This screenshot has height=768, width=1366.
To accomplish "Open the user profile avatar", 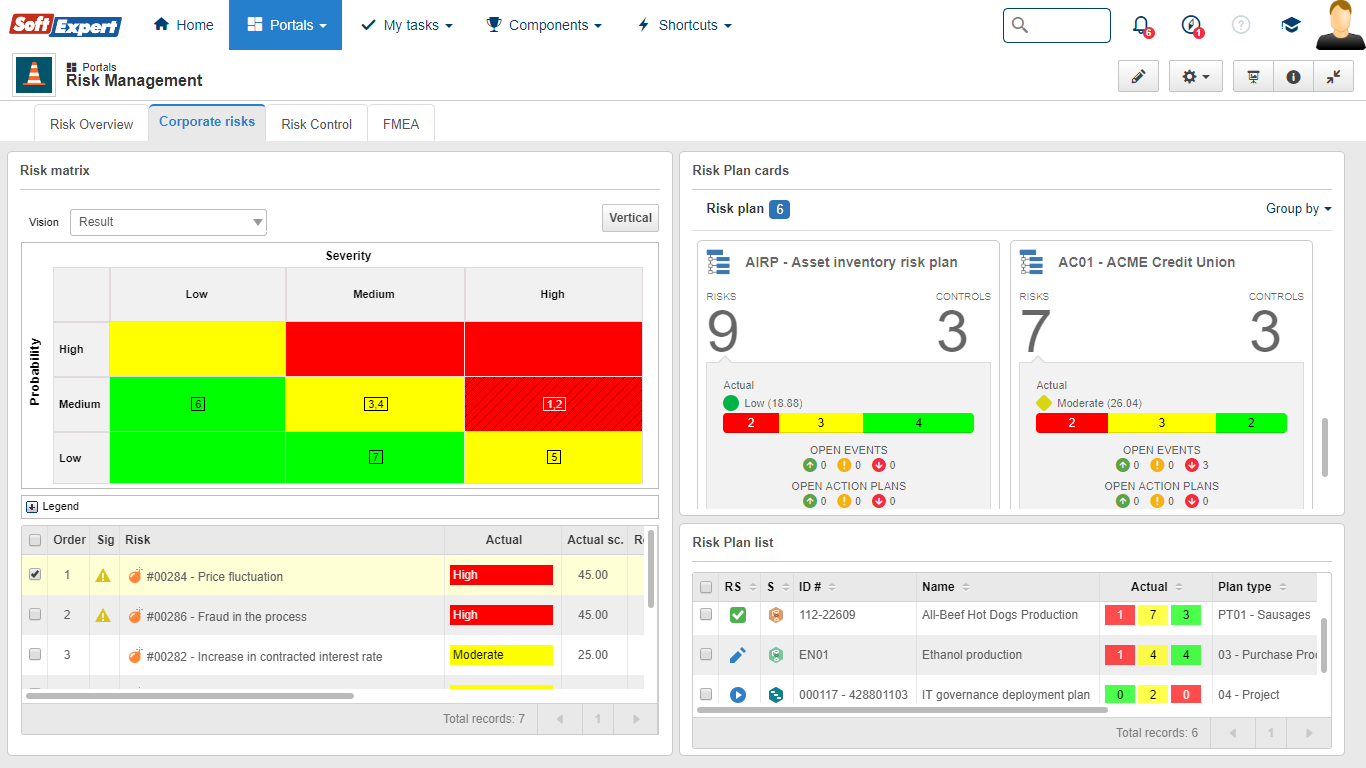I will [1340, 25].
